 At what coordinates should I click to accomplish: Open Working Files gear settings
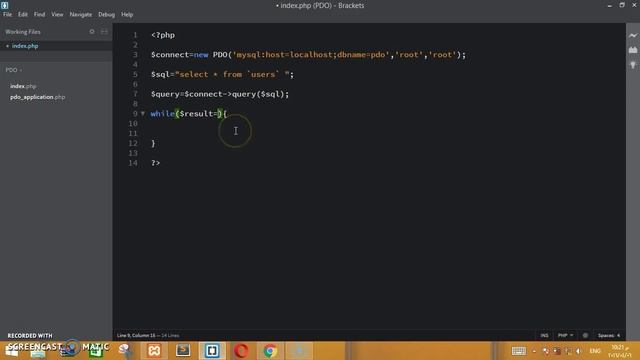click(x=92, y=31)
